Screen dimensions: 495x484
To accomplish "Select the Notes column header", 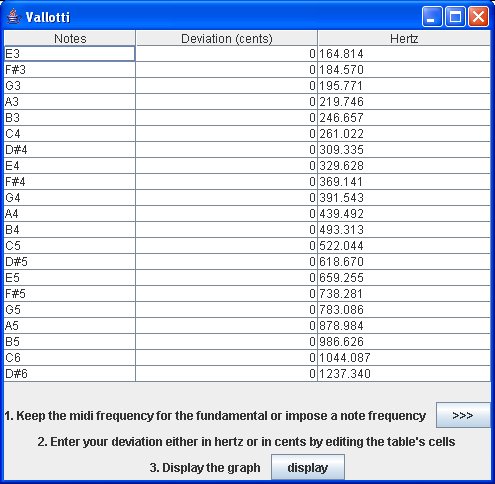I will (x=70, y=38).
